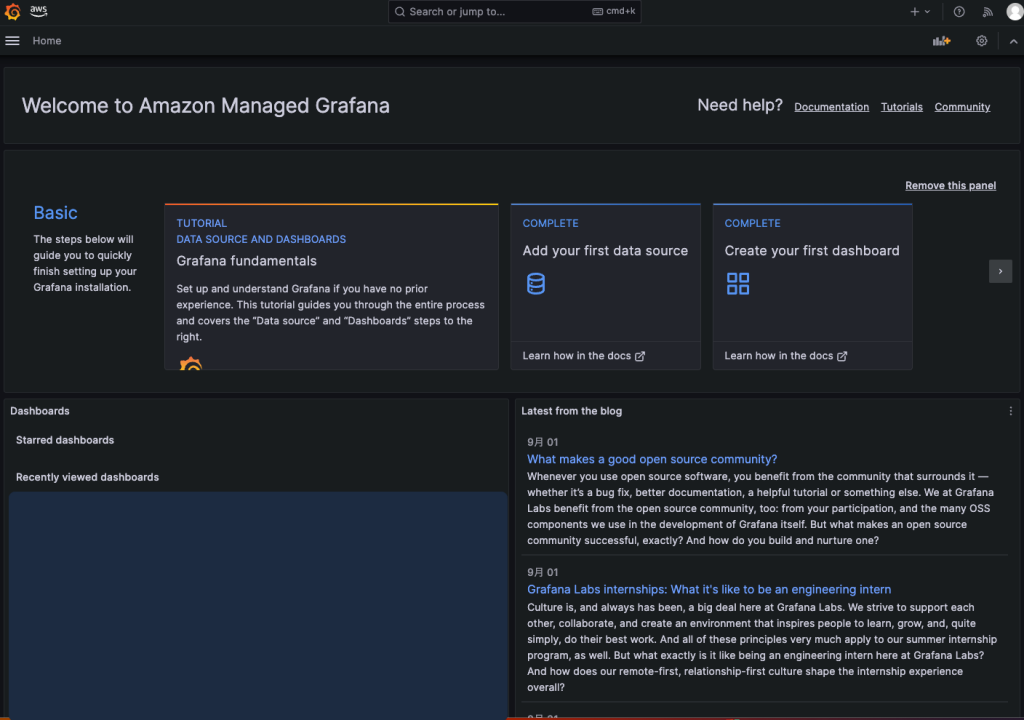This screenshot has width=1024, height=720.
Task: Select the Home breadcrumb
Action: tap(46, 40)
